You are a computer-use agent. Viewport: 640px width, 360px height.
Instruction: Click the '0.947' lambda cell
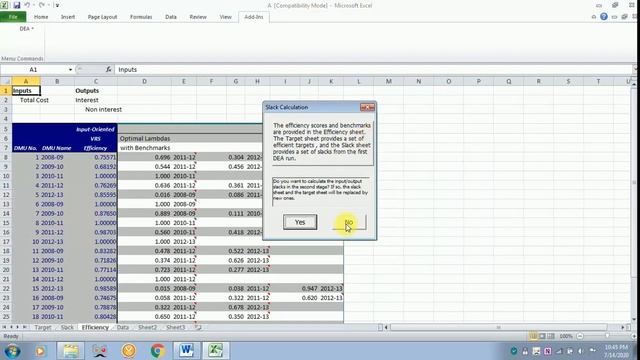[x=309, y=289]
